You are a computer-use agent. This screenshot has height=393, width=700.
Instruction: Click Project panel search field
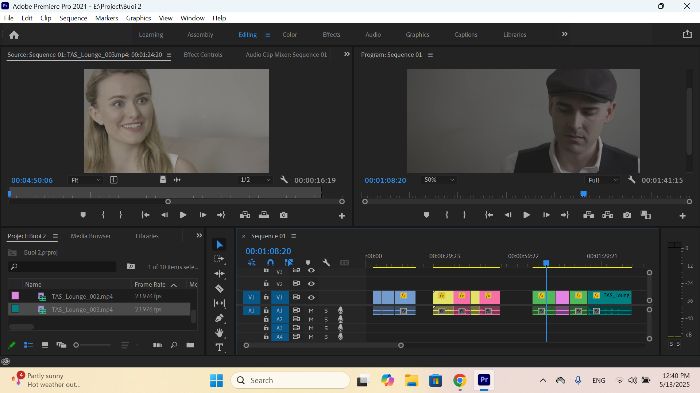[x=62, y=267]
